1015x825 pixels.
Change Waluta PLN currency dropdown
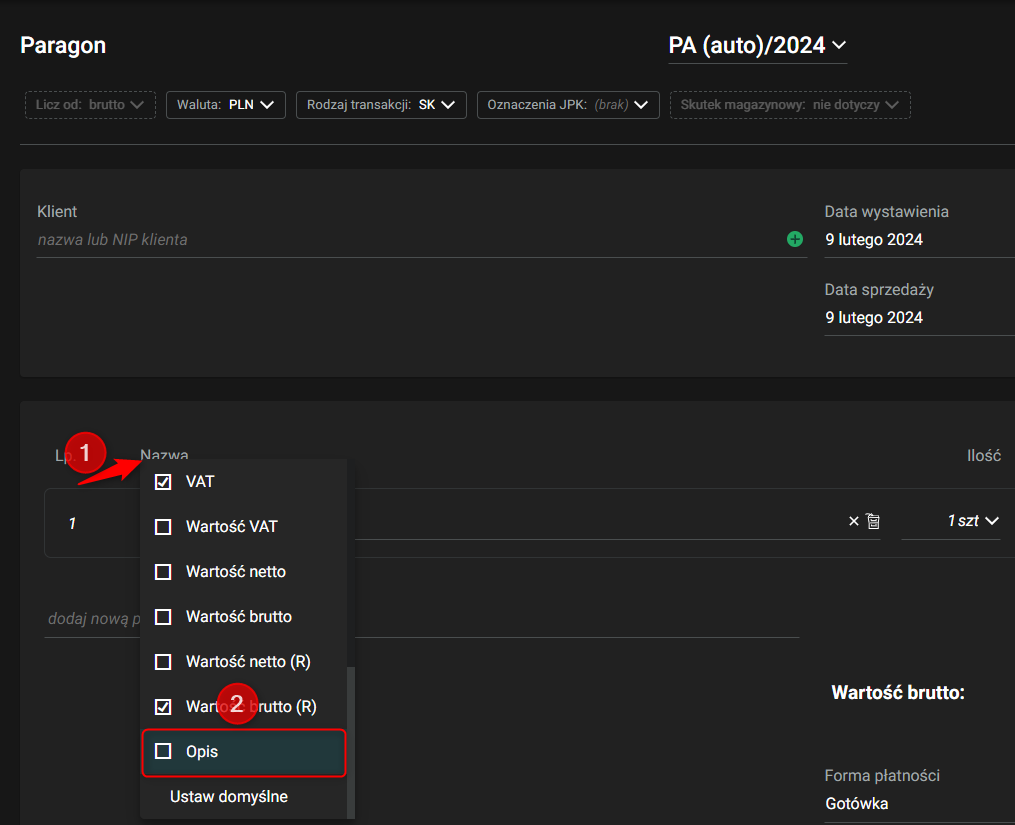tap(226, 105)
